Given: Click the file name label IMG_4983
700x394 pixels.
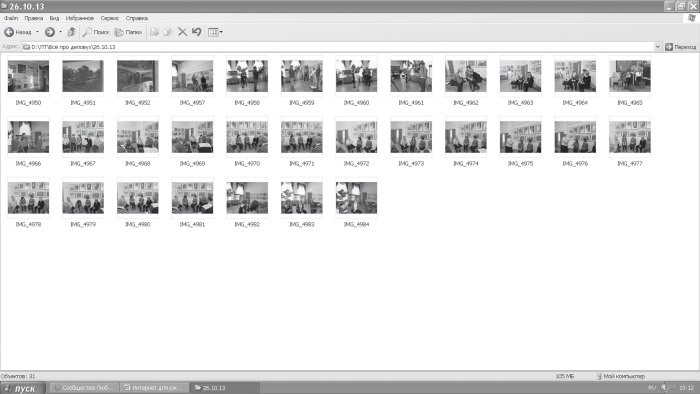Looking at the screenshot, I should 302,224.
